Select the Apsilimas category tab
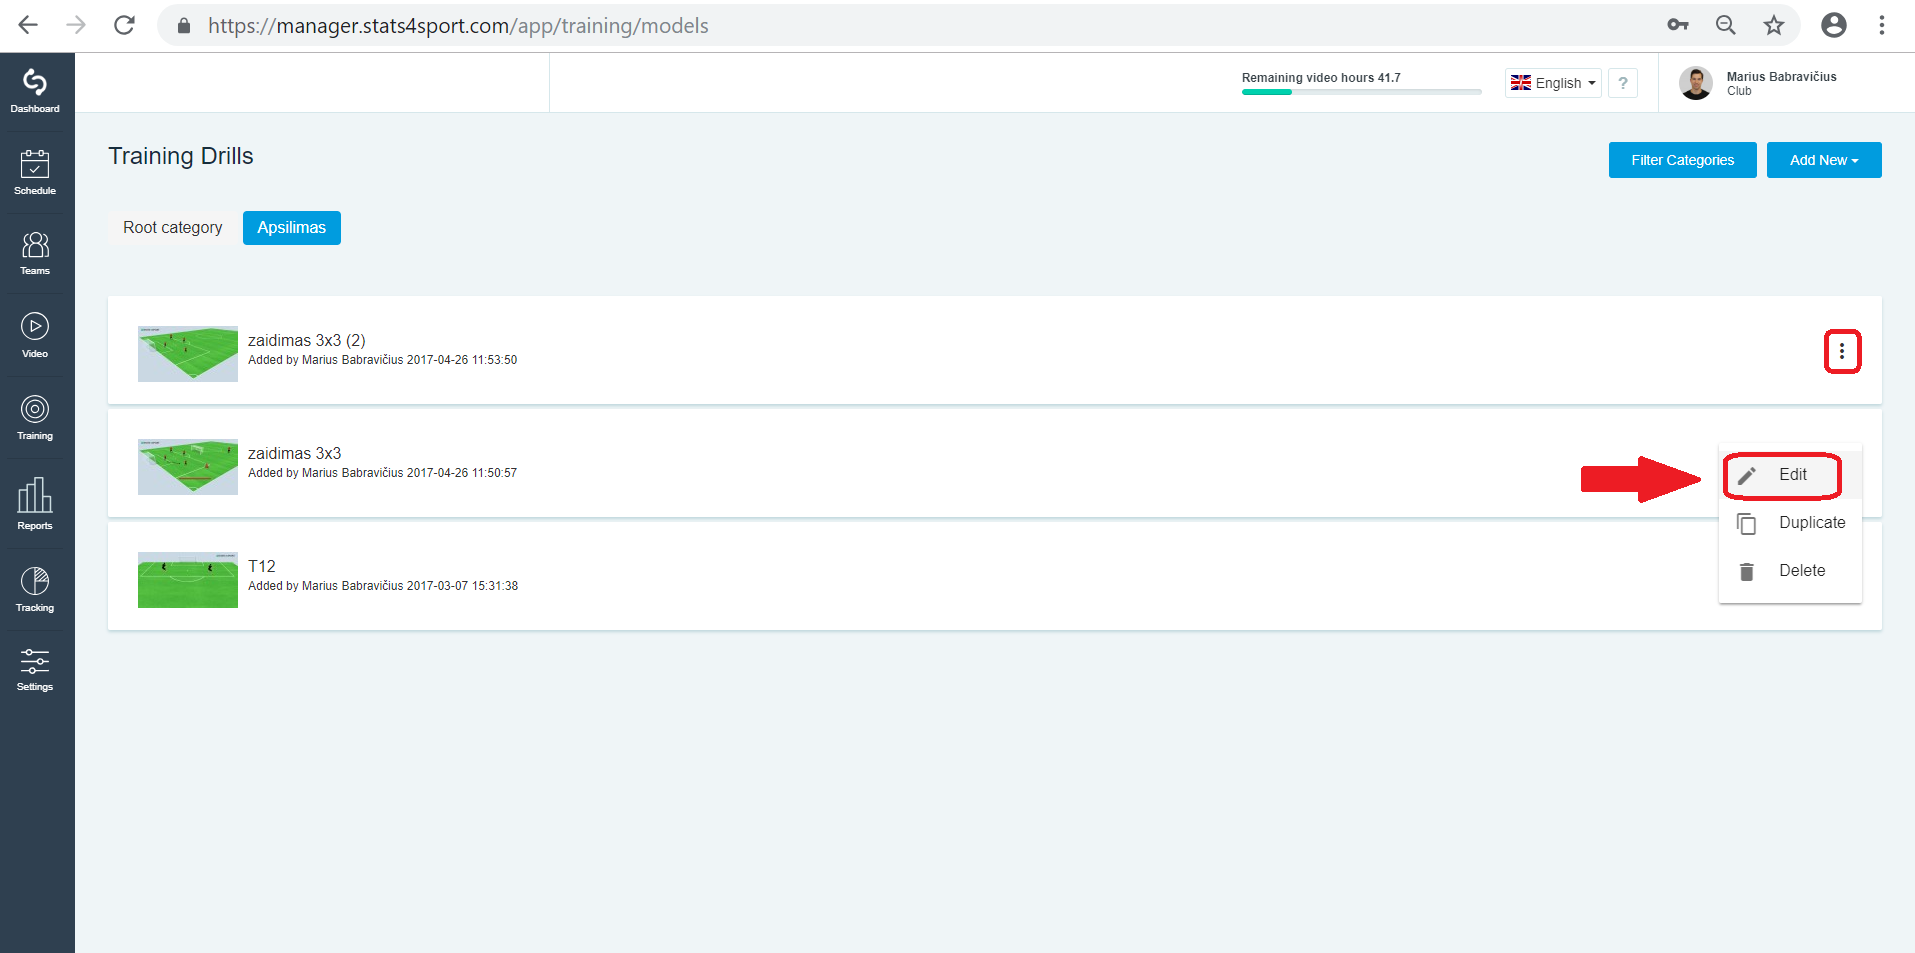The height and width of the screenshot is (953, 1915). click(292, 228)
